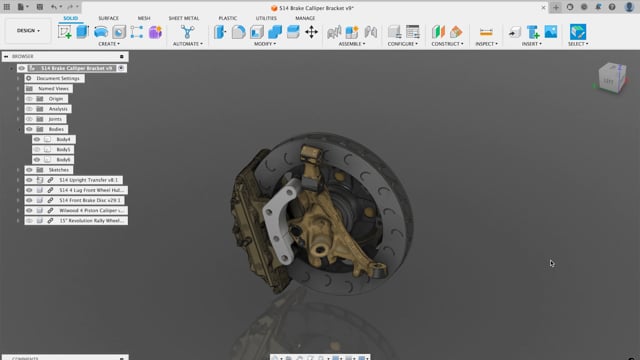The image size is (640, 360).
Task: Show Body5 in the browser
Action: 37,149
